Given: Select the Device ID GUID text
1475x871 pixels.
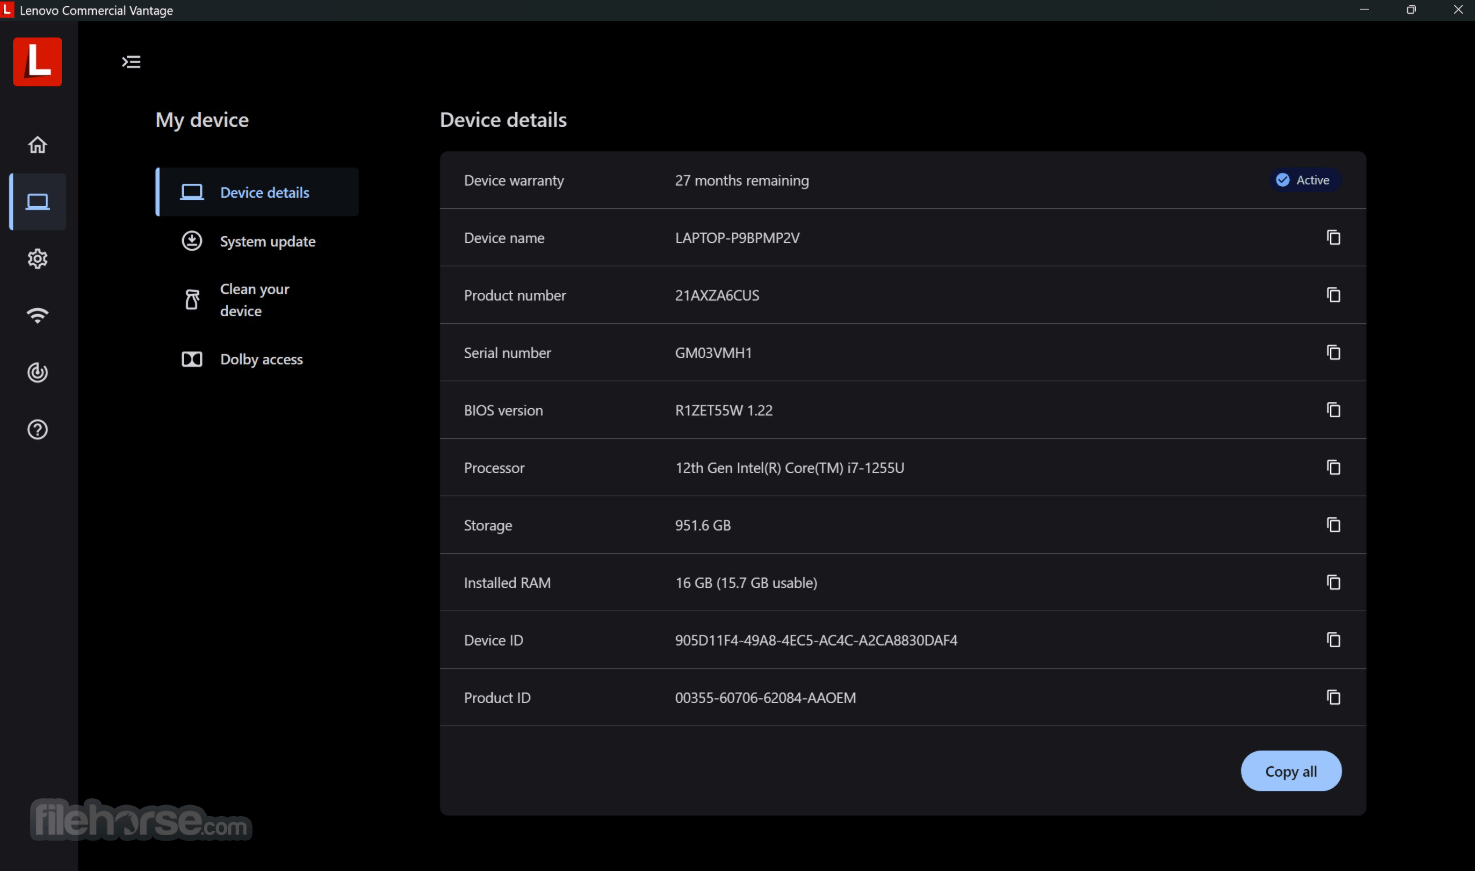Looking at the screenshot, I should tap(816, 641).
